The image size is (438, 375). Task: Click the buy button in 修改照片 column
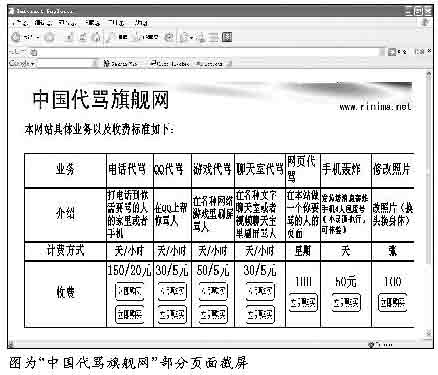[x=393, y=303]
